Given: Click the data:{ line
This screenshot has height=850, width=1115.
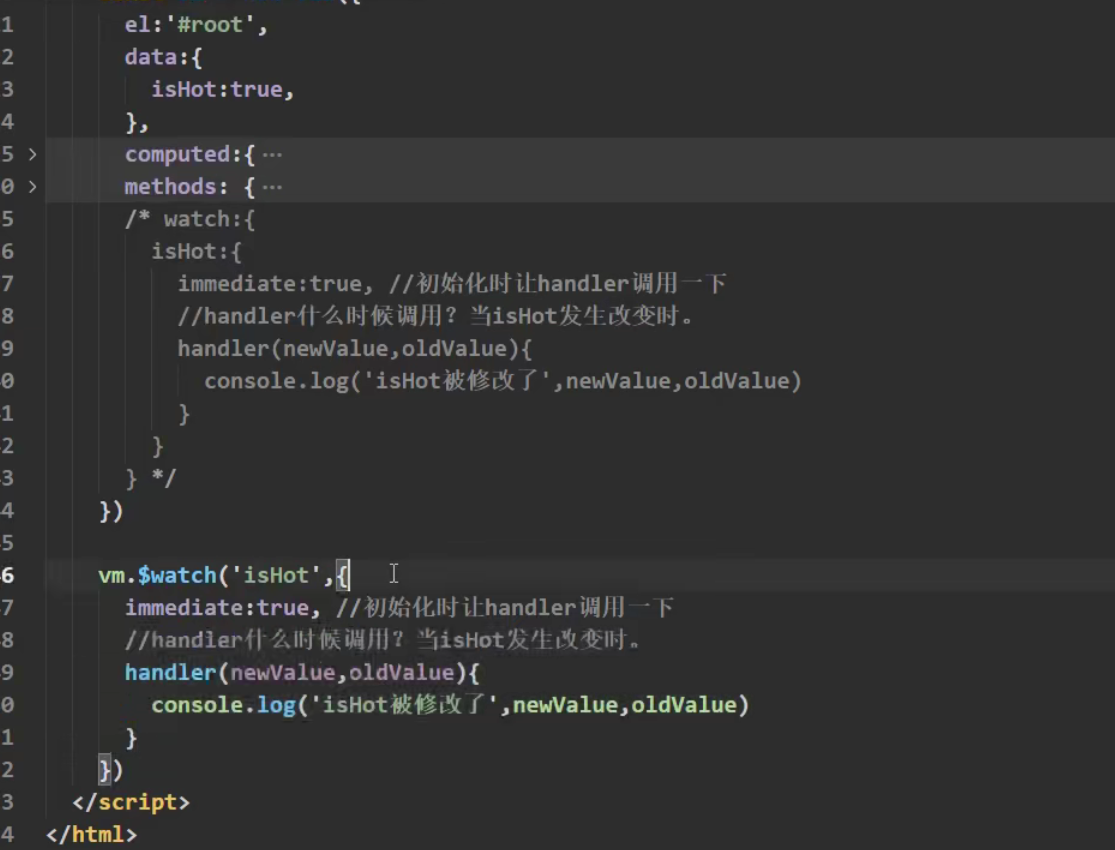Looking at the screenshot, I should (x=164, y=57).
